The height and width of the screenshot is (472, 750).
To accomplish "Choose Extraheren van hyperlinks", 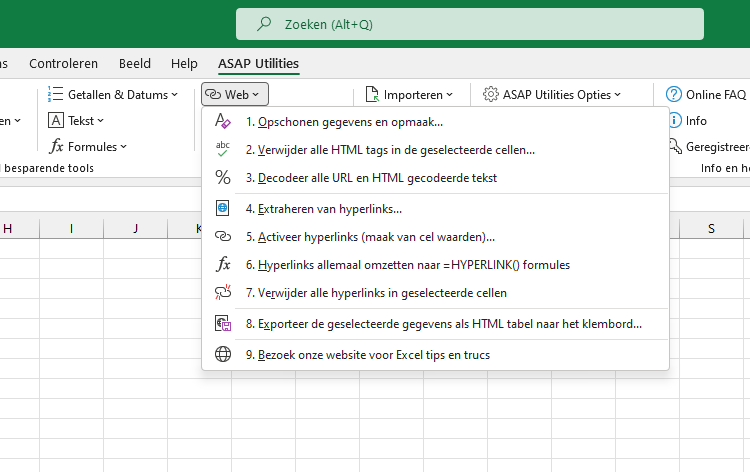I will click(435, 209).
